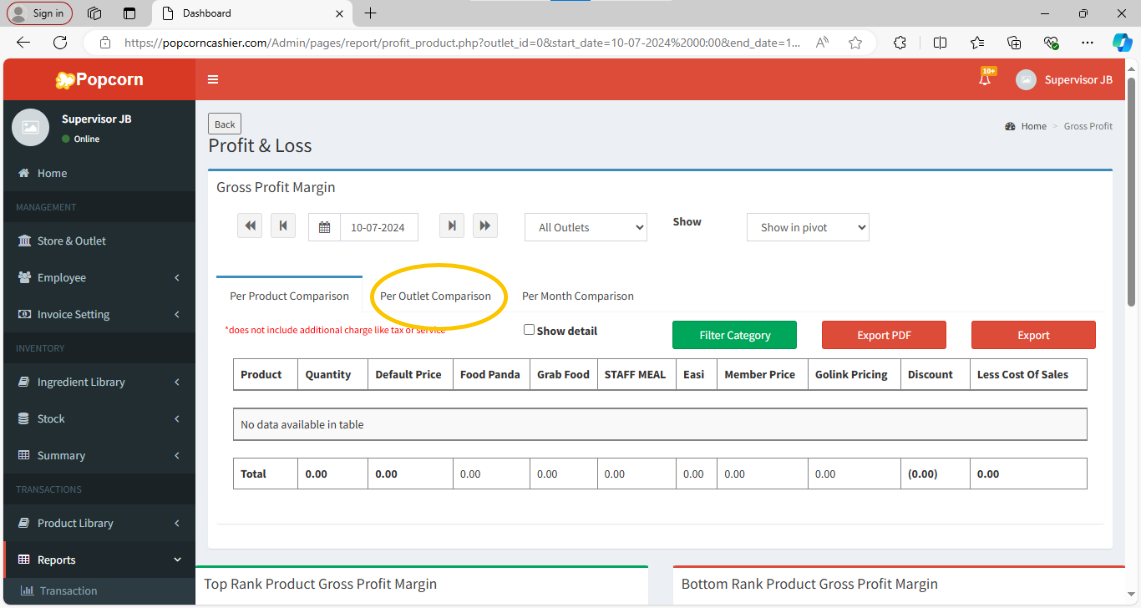Open the browser Collections icon
The height and width of the screenshot is (608, 1141).
click(x=1014, y=43)
